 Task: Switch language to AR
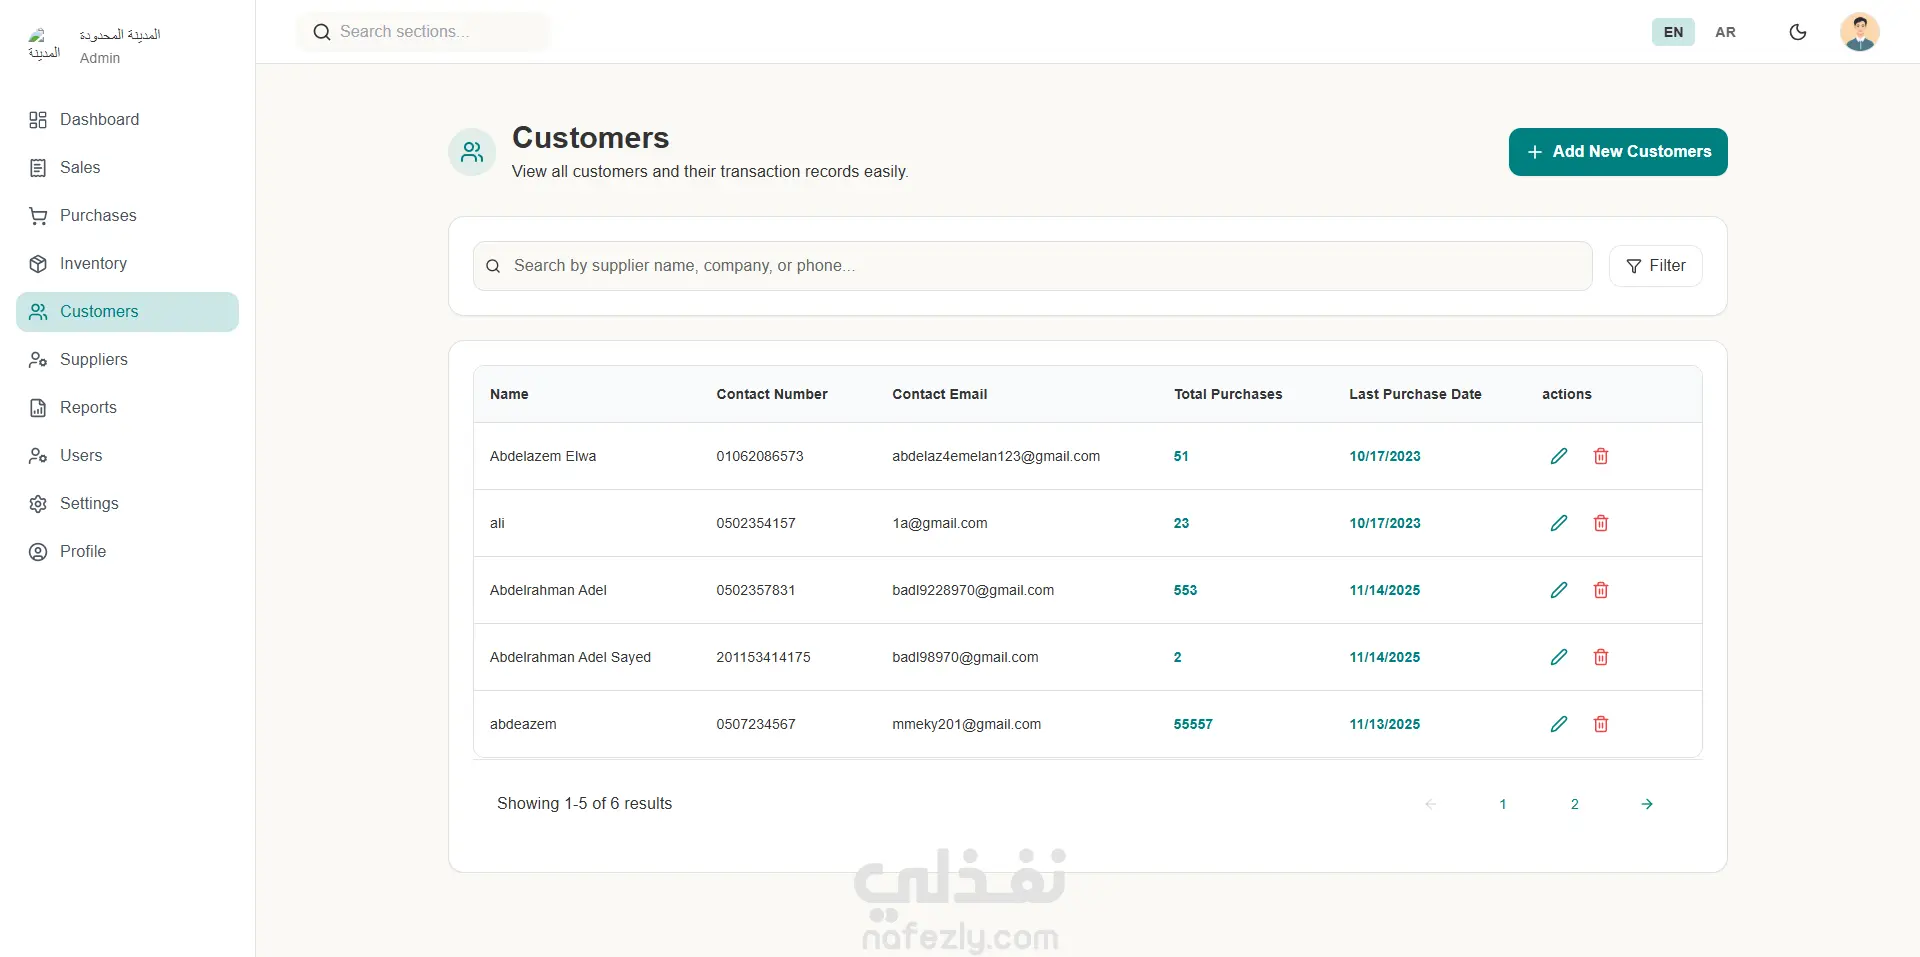click(1725, 32)
